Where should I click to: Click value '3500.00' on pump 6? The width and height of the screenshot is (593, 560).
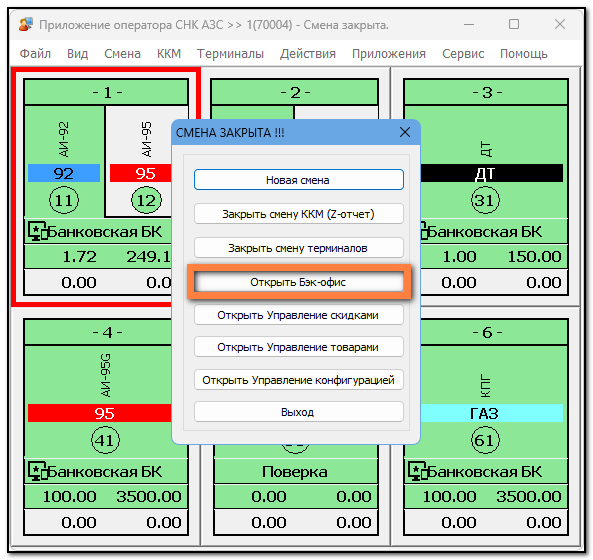click(x=529, y=496)
